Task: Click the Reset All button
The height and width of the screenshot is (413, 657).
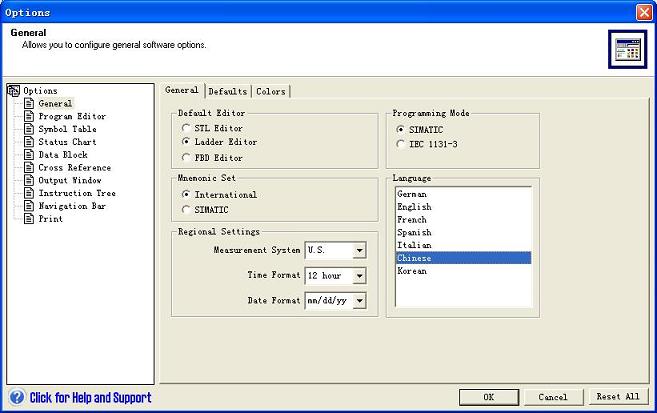Action: [x=617, y=397]
